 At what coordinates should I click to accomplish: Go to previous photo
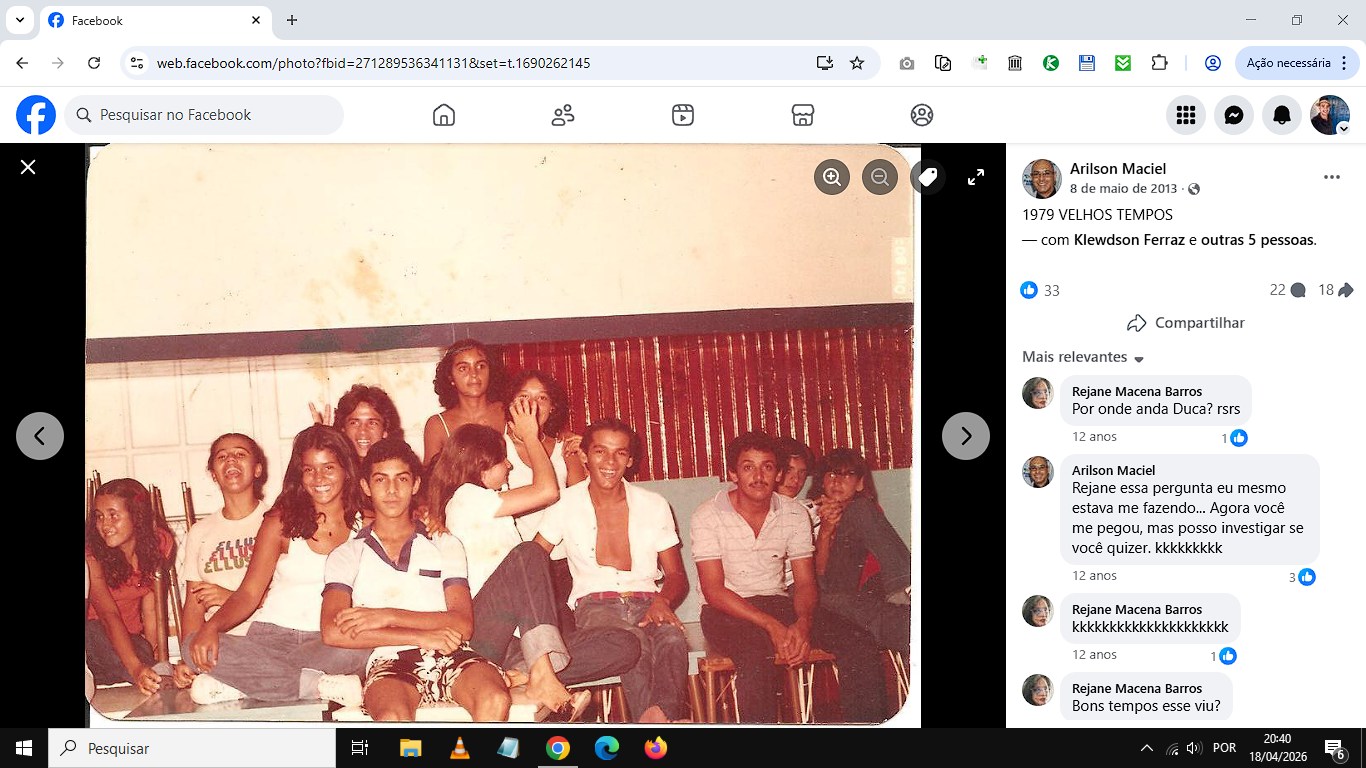[x=40, y=436]
